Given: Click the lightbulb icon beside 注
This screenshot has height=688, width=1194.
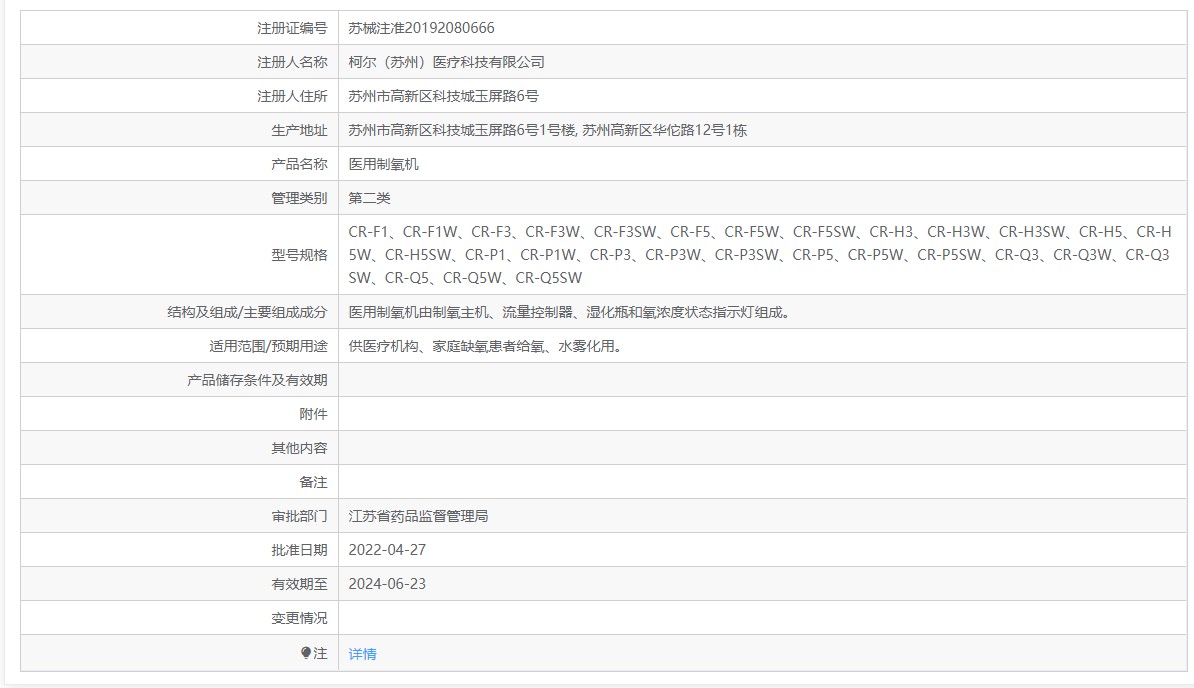Looking at the screenshot, I should tap(306, 653).
